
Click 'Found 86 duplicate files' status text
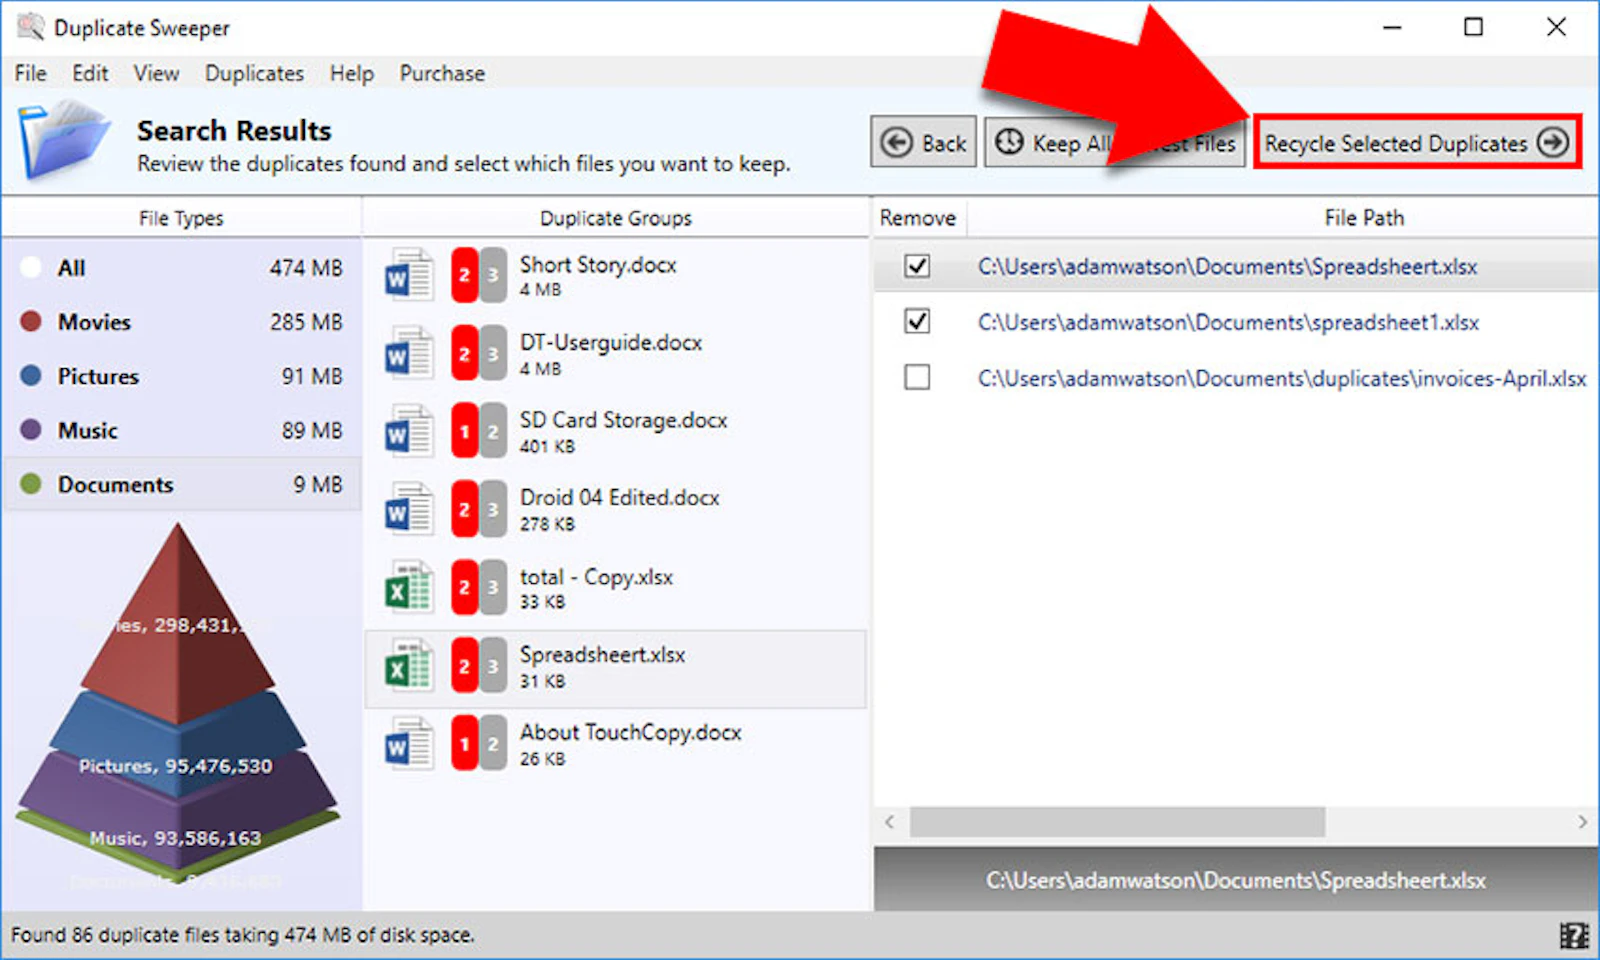point(242,935)
